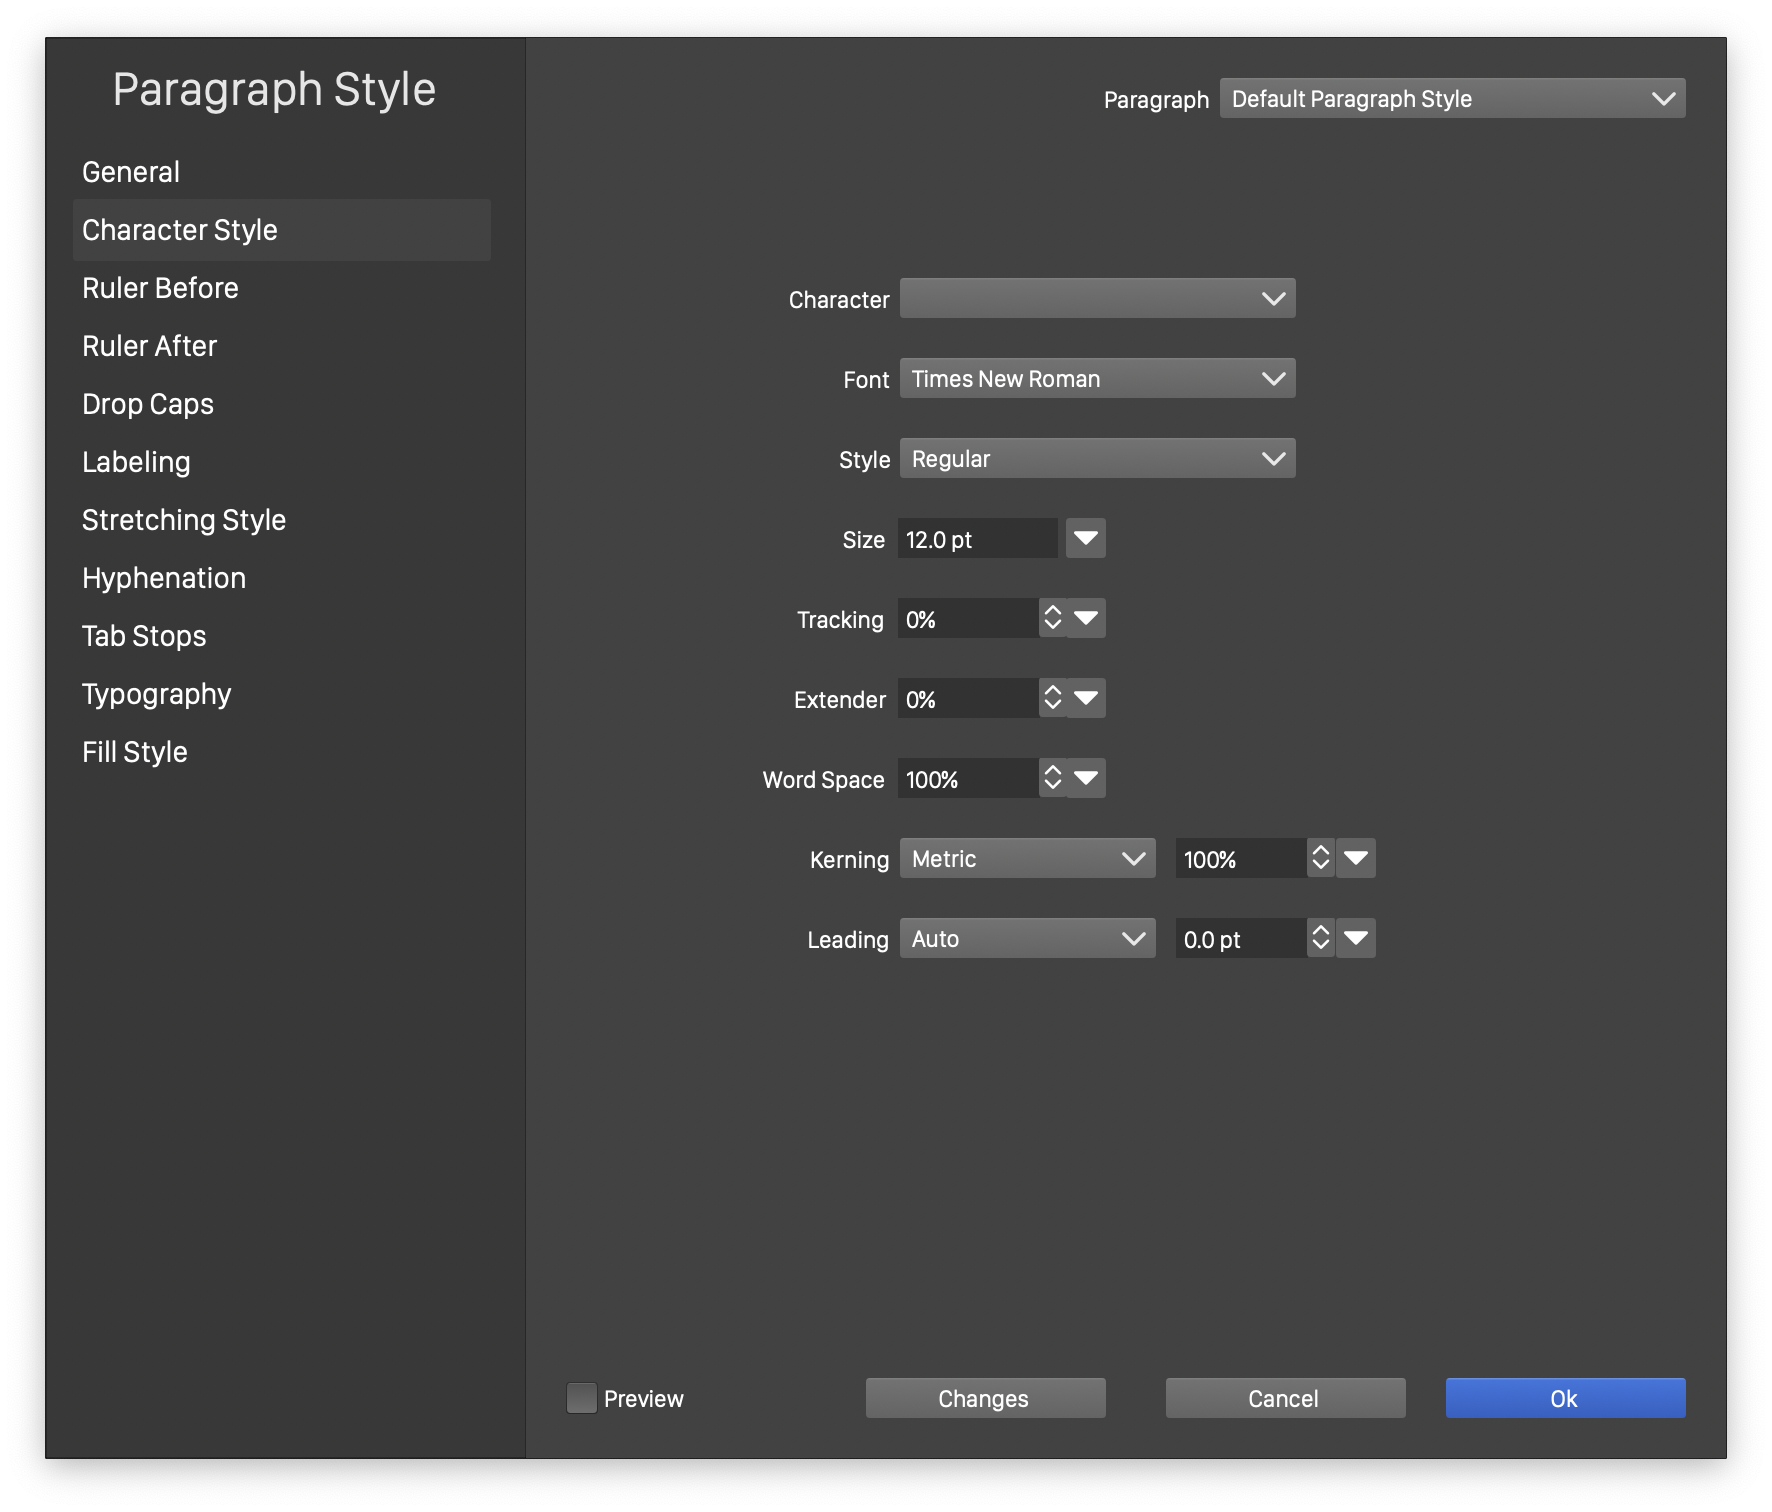Screen dimensions: 1772x1512
Task: Open the Size presets arrow menu
Action: [1086, 539]
